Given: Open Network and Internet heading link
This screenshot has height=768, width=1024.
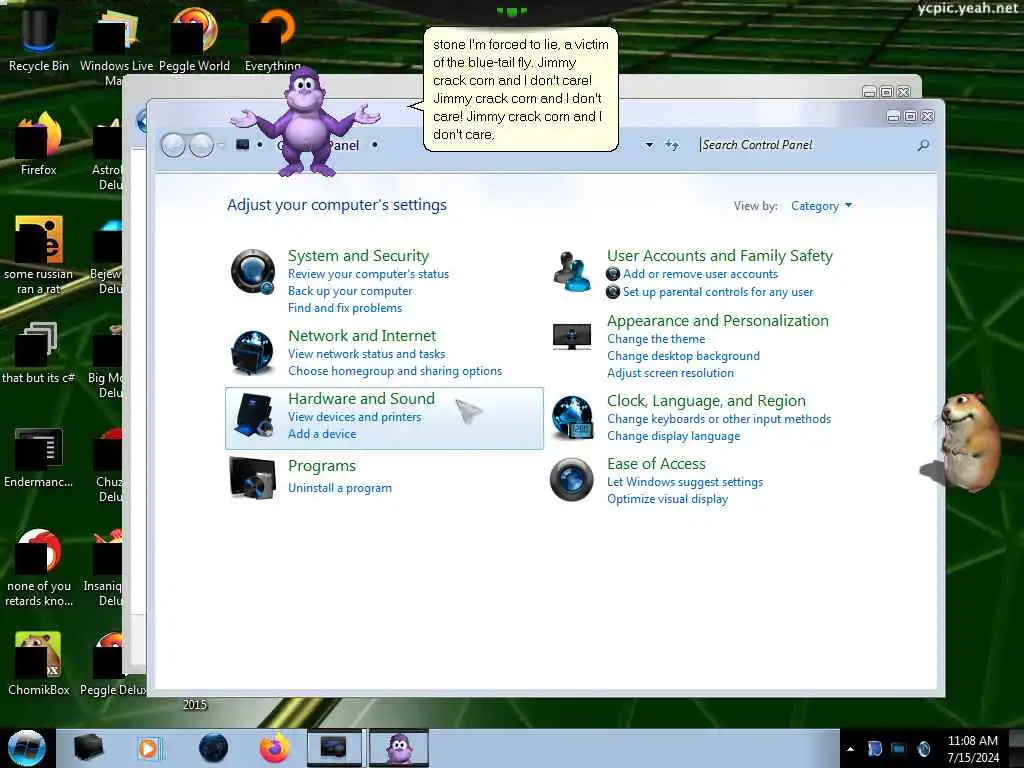Looking at the screenshot, I should pyautogui.click(x=362, y=336).
